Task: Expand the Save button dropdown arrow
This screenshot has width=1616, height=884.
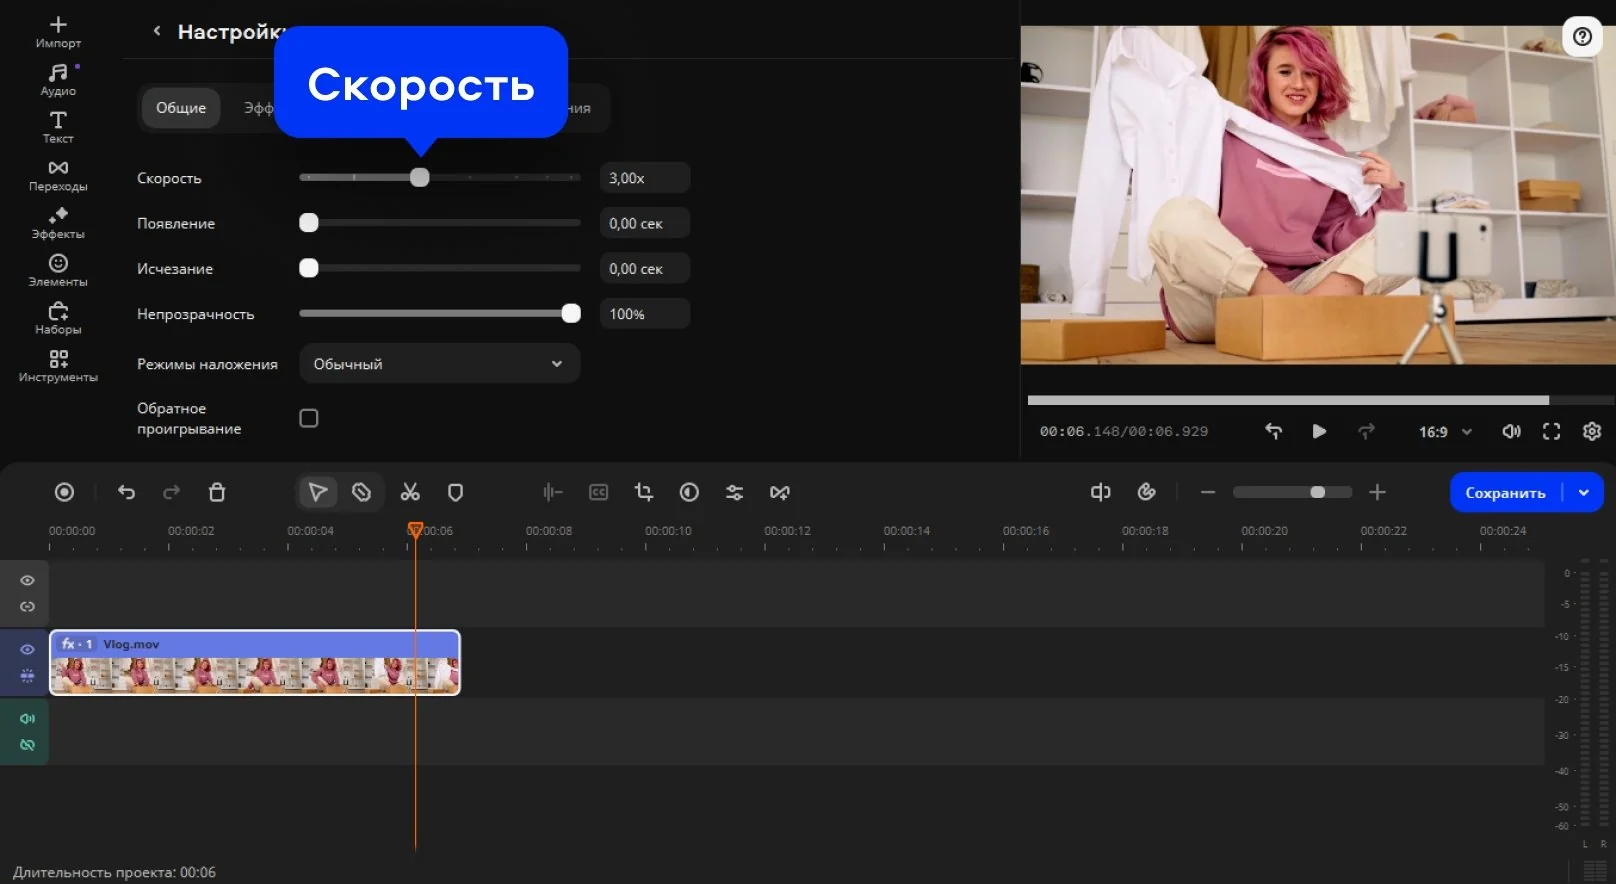Action: pos(1584,492)
